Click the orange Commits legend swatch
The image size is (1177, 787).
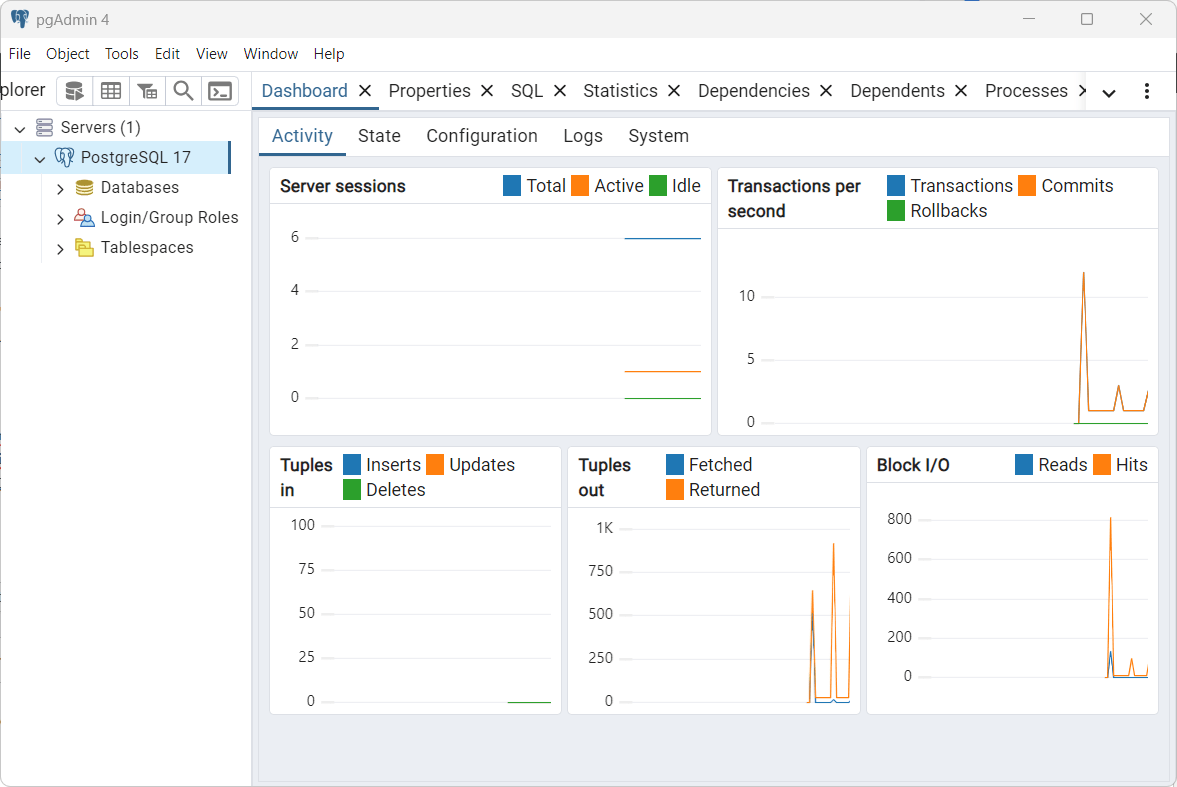pos(1027,185)
